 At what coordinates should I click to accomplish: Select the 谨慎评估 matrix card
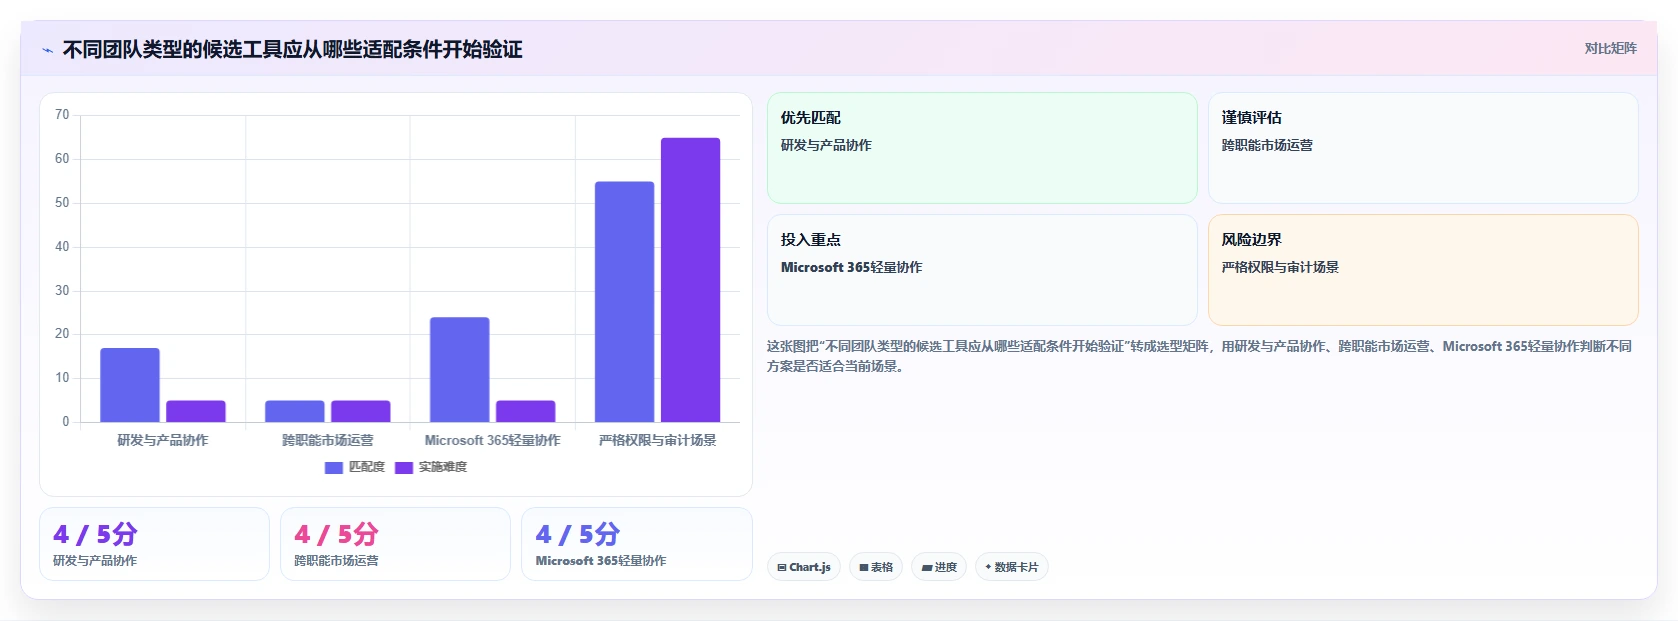point(1423,148)
